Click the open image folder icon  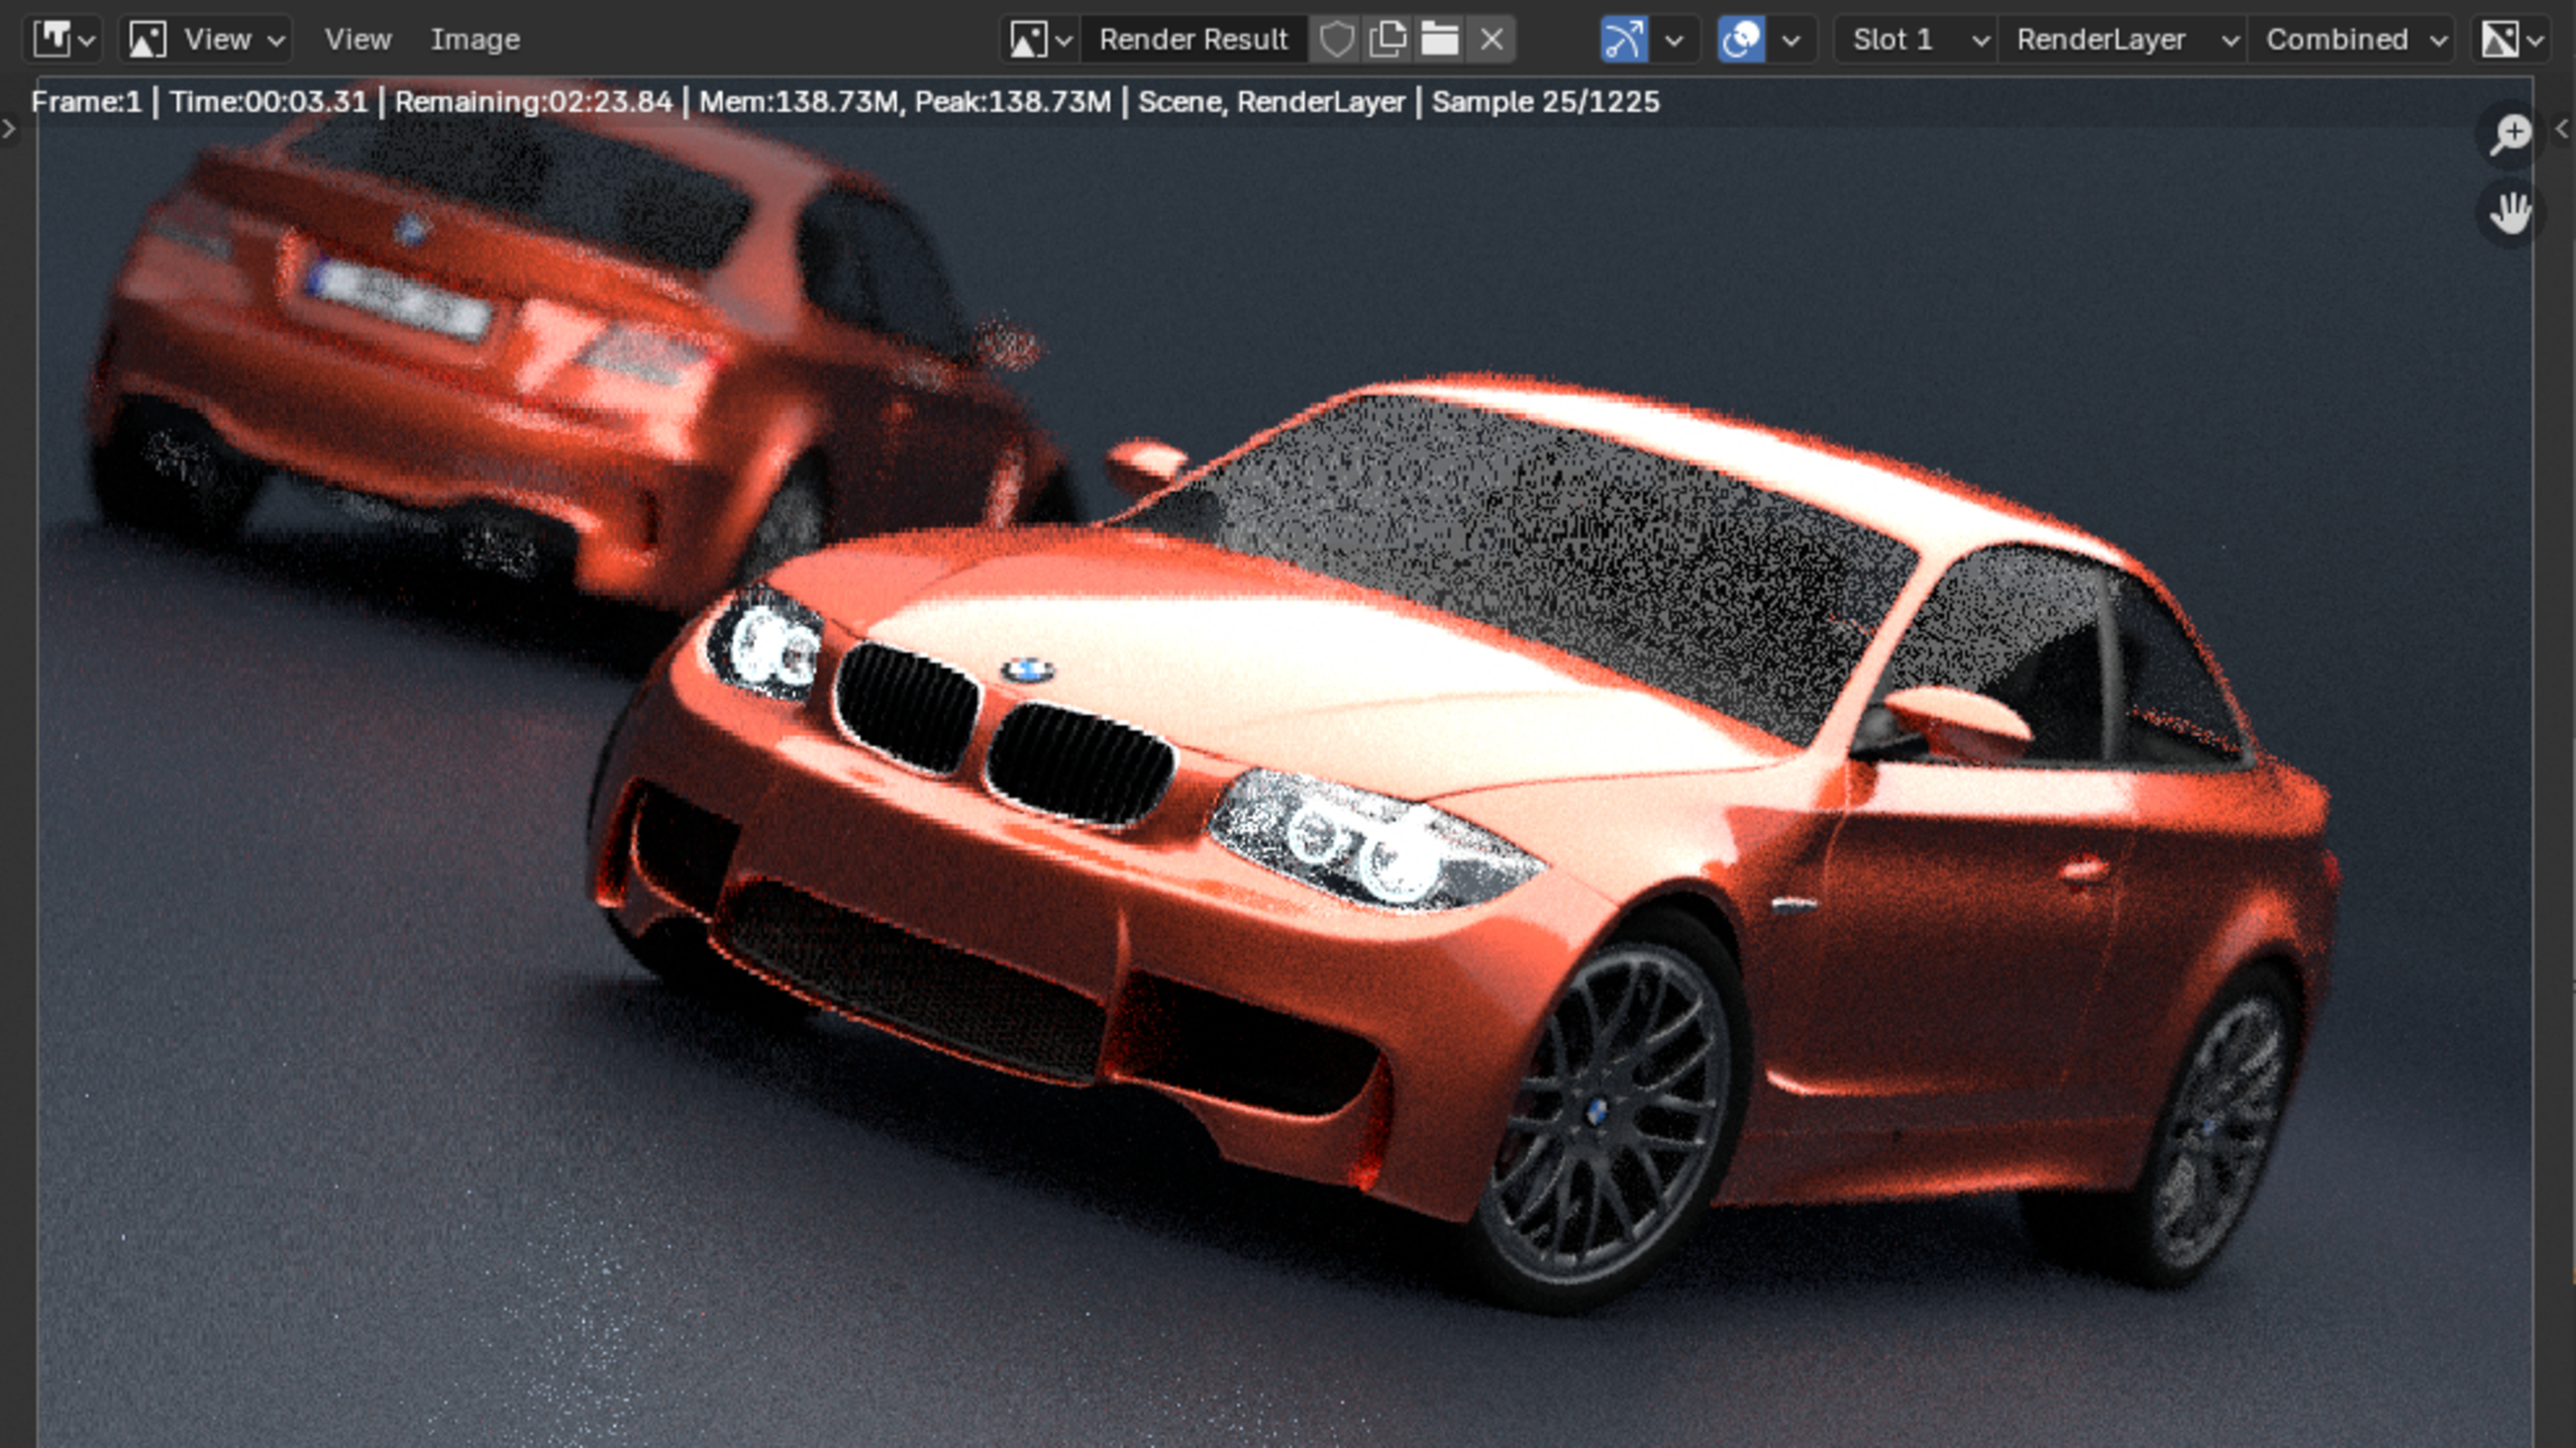1440,40
